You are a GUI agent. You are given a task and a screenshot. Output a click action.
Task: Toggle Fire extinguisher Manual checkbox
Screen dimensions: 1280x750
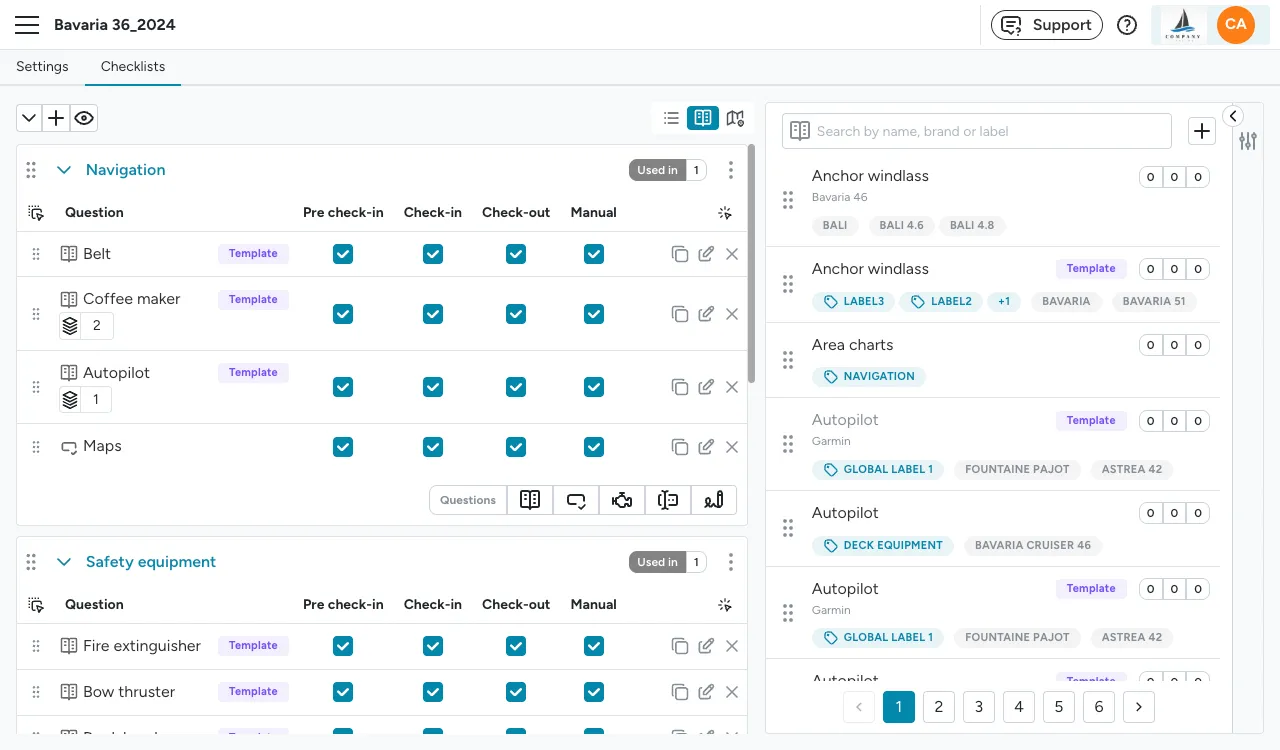(594, 646)
